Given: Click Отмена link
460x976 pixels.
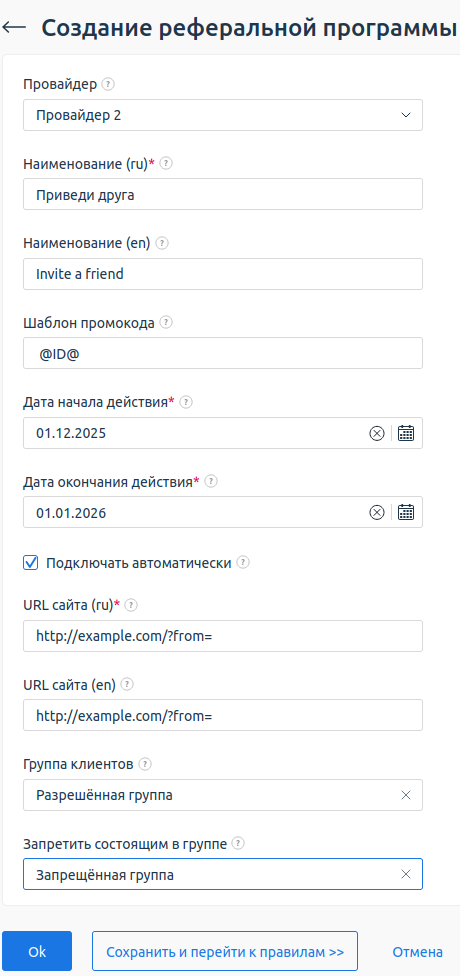Looking at the screenshot, I should coord(418,952).
